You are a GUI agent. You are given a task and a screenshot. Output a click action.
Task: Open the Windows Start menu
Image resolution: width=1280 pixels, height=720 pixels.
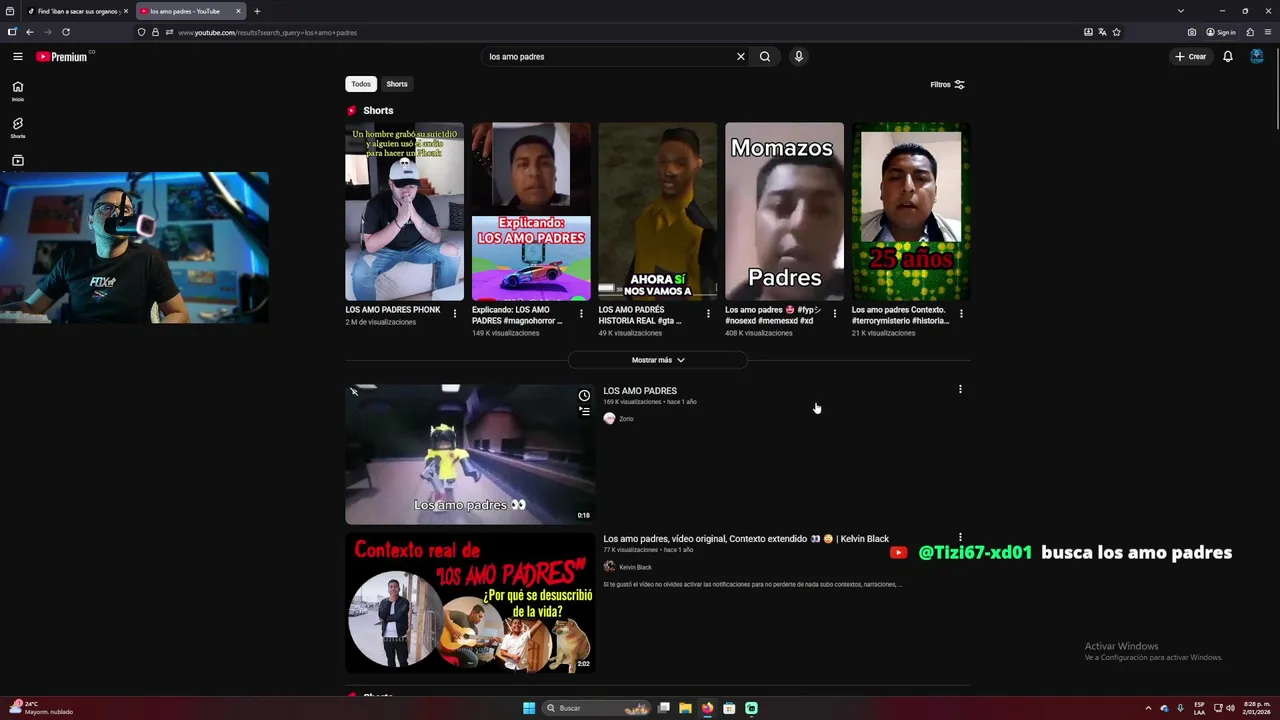tap(529, 708)
